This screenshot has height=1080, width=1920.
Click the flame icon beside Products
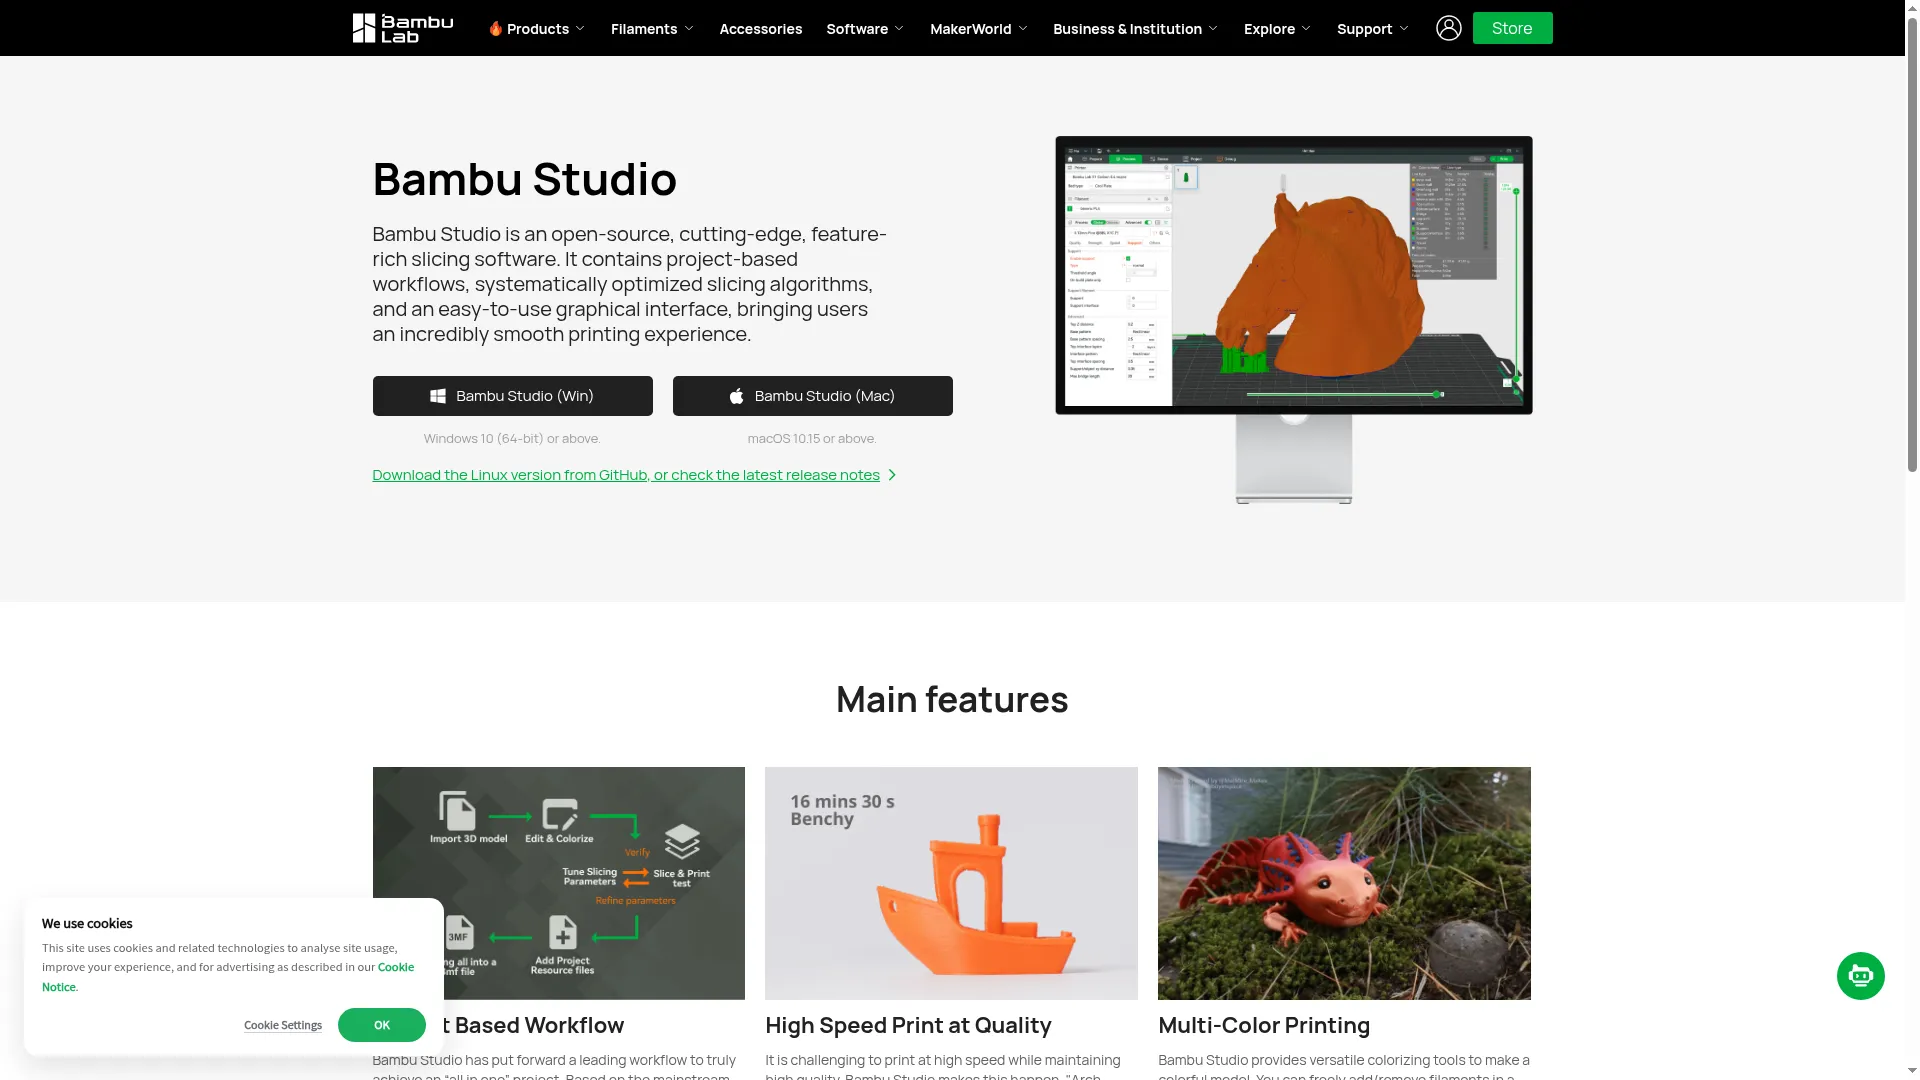495,28
